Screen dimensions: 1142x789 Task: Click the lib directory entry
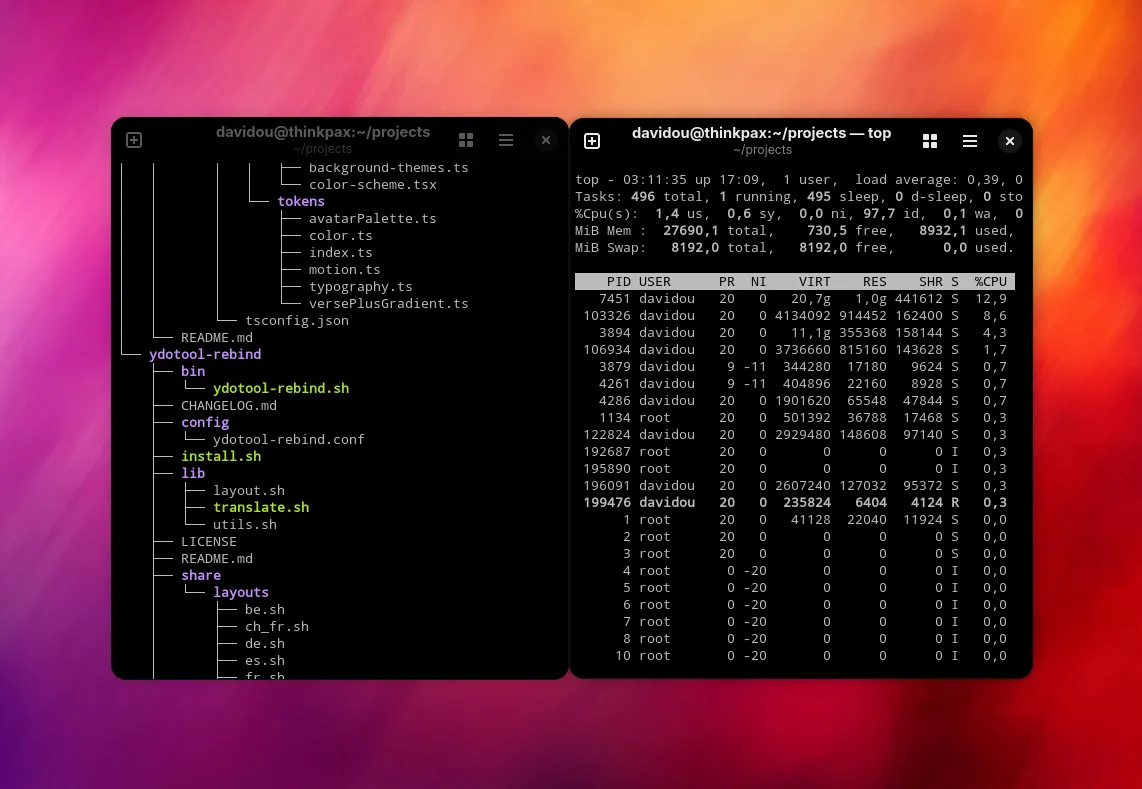193,473
